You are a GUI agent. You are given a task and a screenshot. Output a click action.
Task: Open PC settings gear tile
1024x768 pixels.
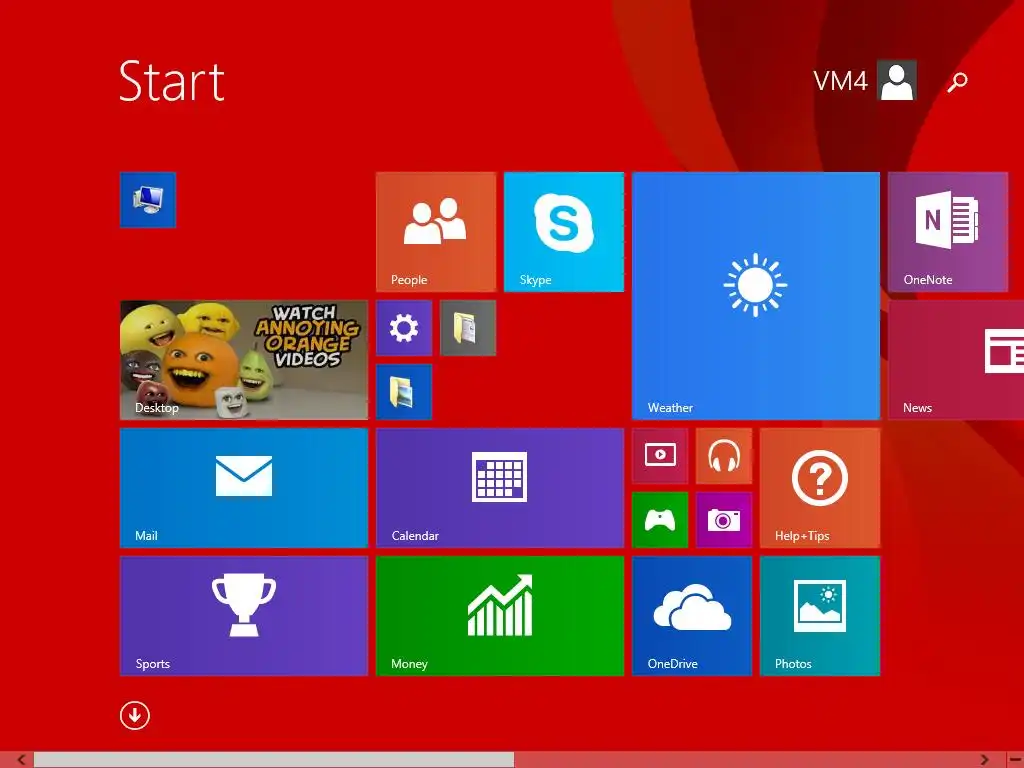point(404,328)
